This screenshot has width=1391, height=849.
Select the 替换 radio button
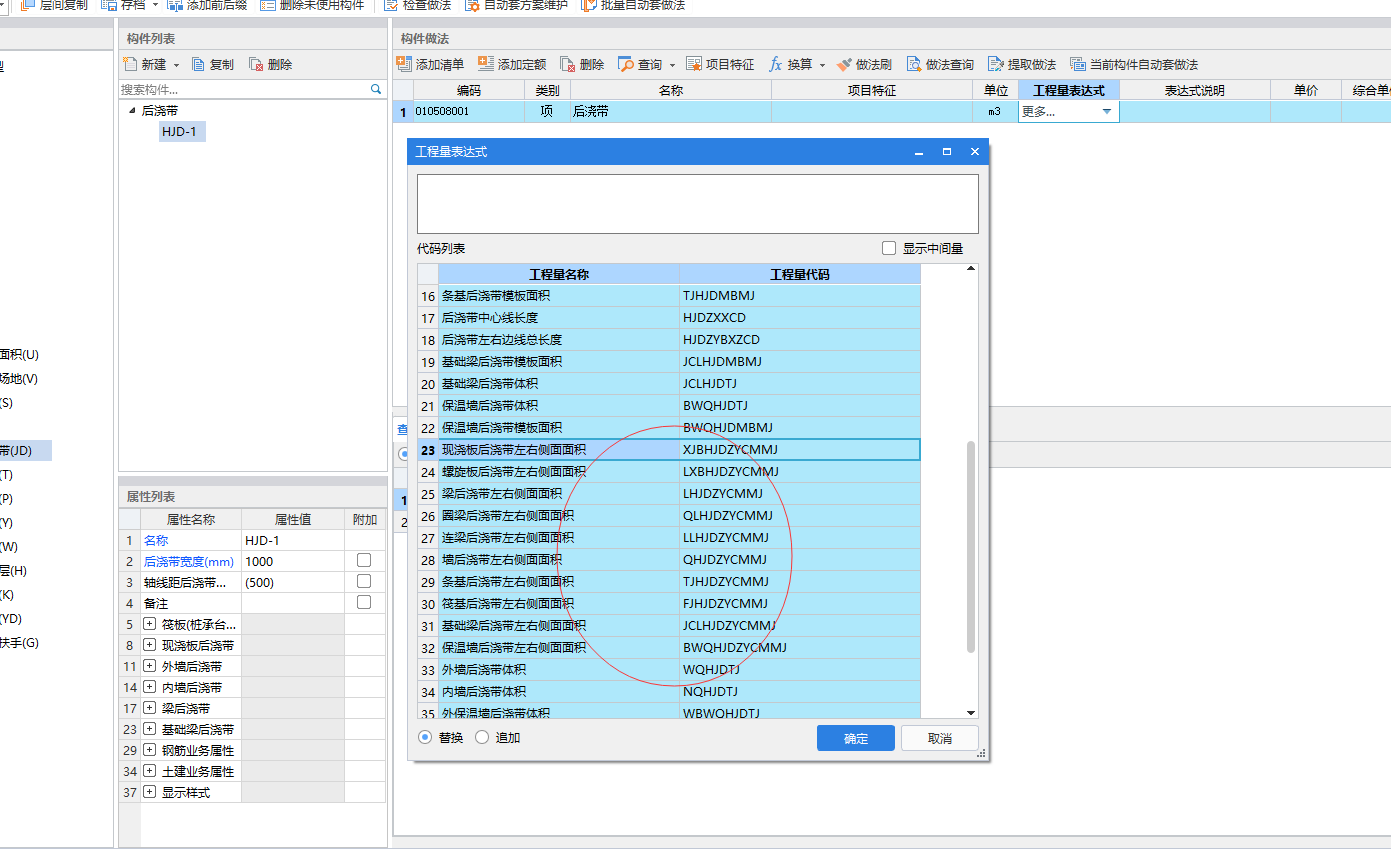tap(425, 737)
